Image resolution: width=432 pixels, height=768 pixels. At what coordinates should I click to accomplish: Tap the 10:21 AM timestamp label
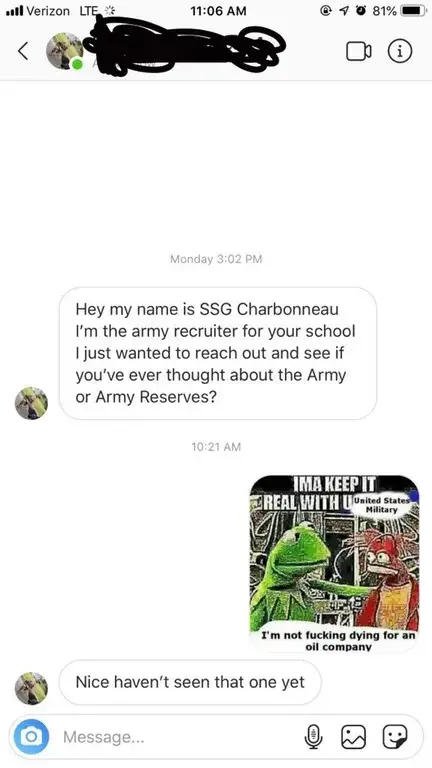(x=216, y=446)
